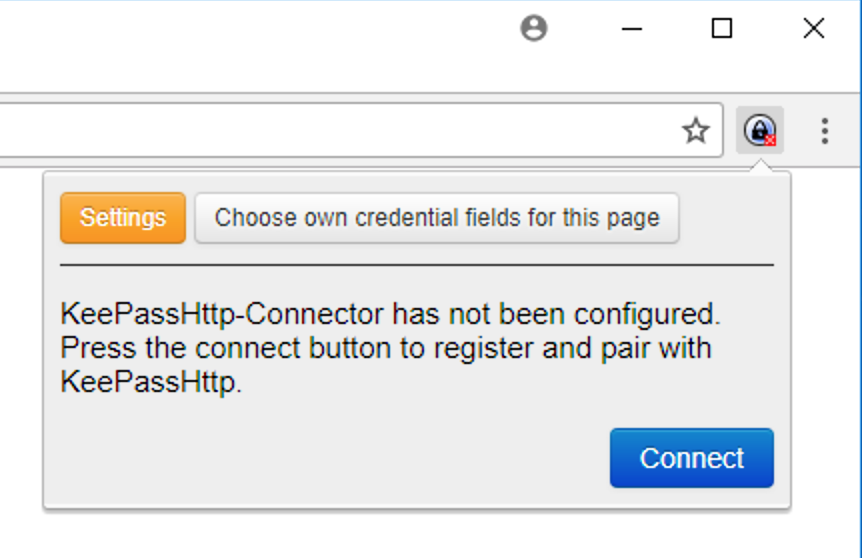Open the orange Settings button
Viewport: 862px width, 558px height.
[123, 218]
